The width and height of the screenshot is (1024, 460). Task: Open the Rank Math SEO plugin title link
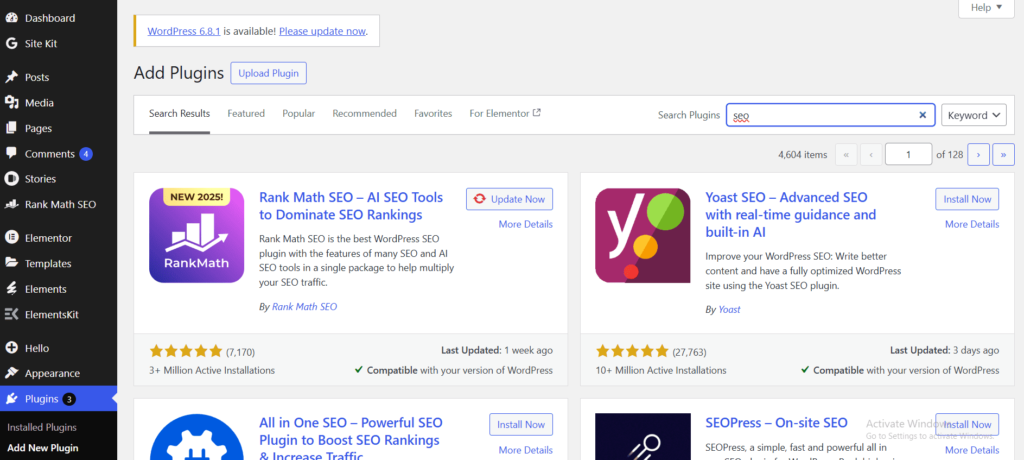[x=351, y=206]
